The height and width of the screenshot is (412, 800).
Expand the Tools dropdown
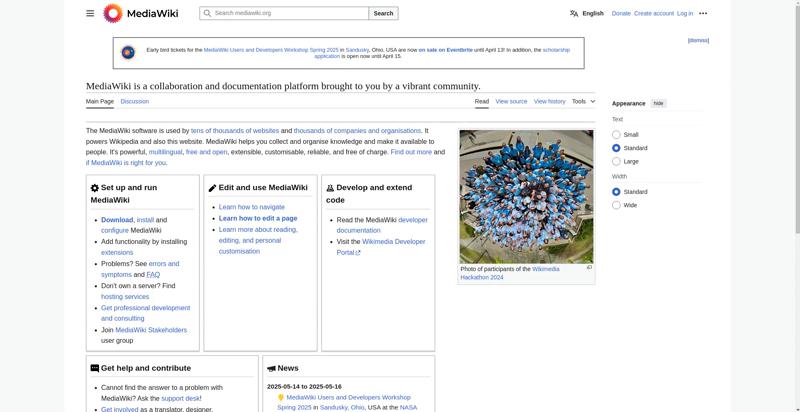pos(583,101)
